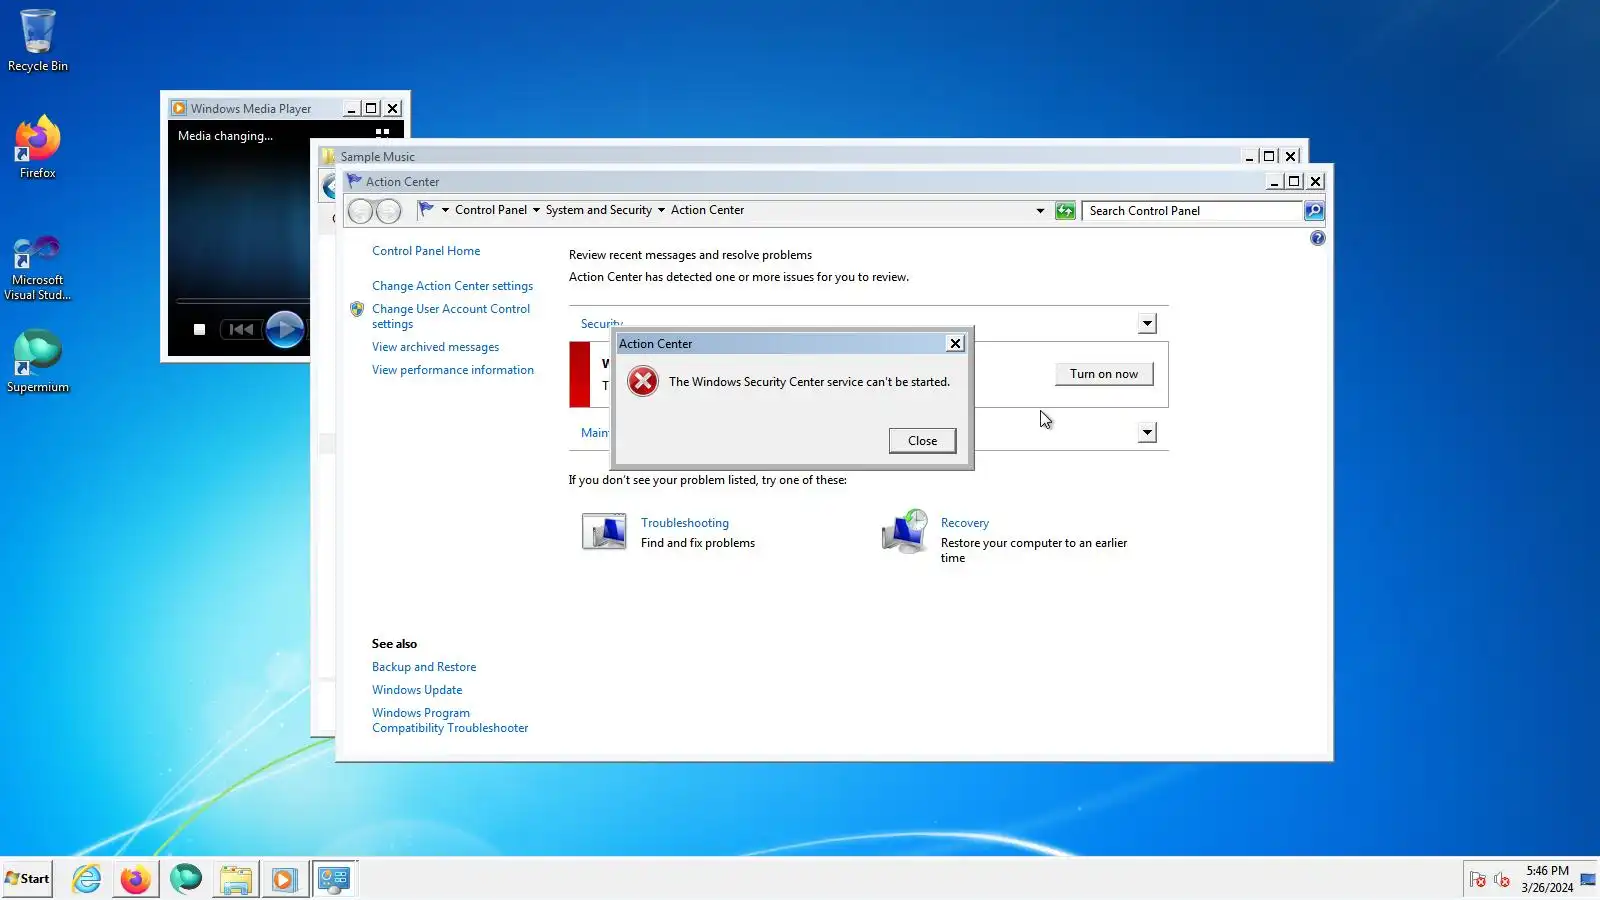Viewport: 1600px width, 900px height.
Task: Open Windows Explorer from the taskbar
Action: (x=235, y=879)
